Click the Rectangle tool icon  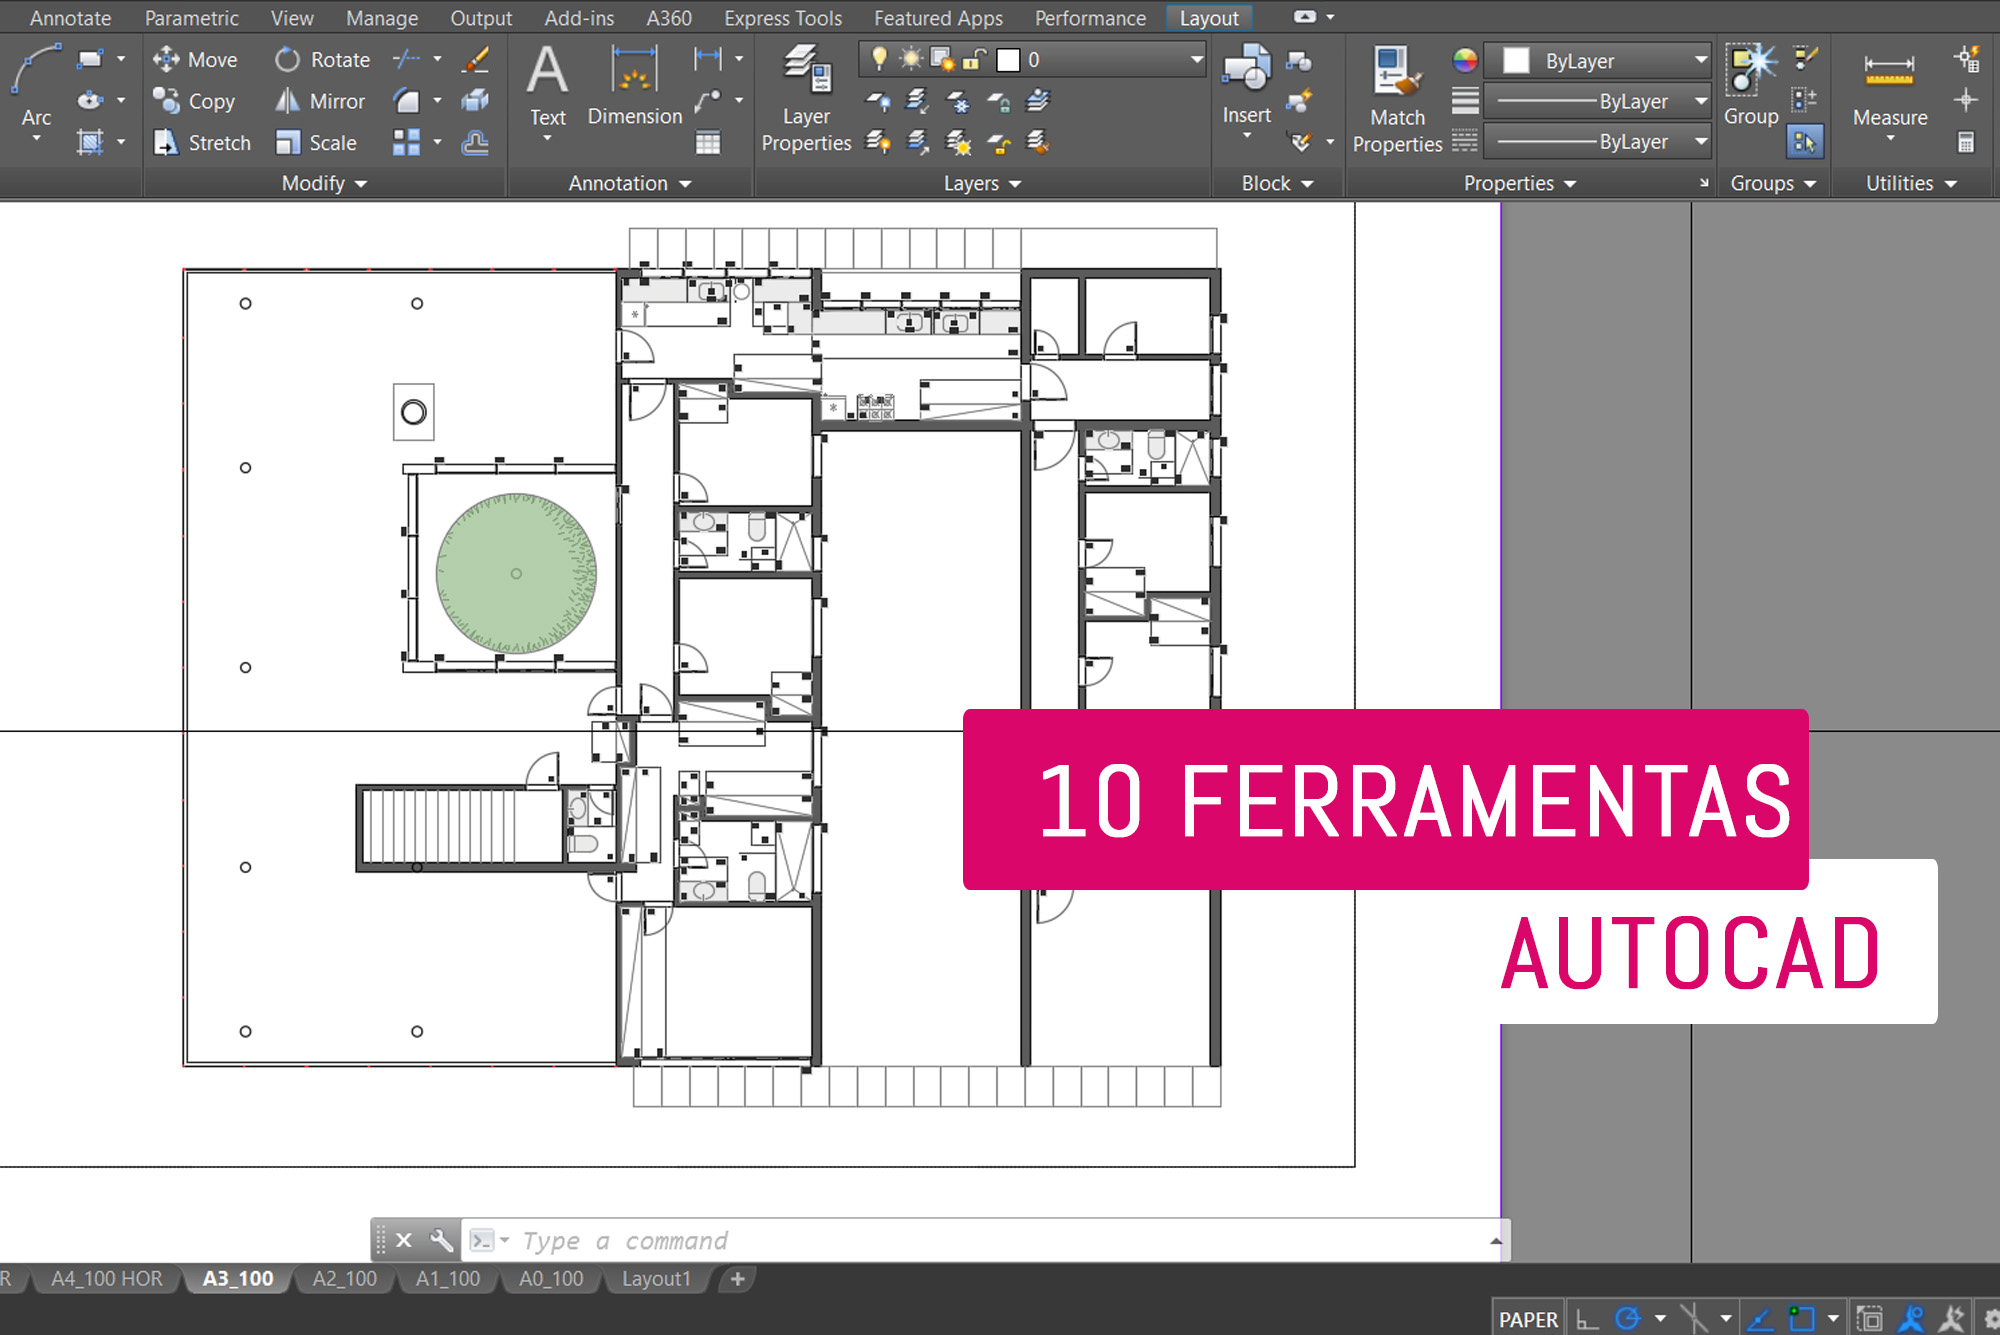point(90,59)
